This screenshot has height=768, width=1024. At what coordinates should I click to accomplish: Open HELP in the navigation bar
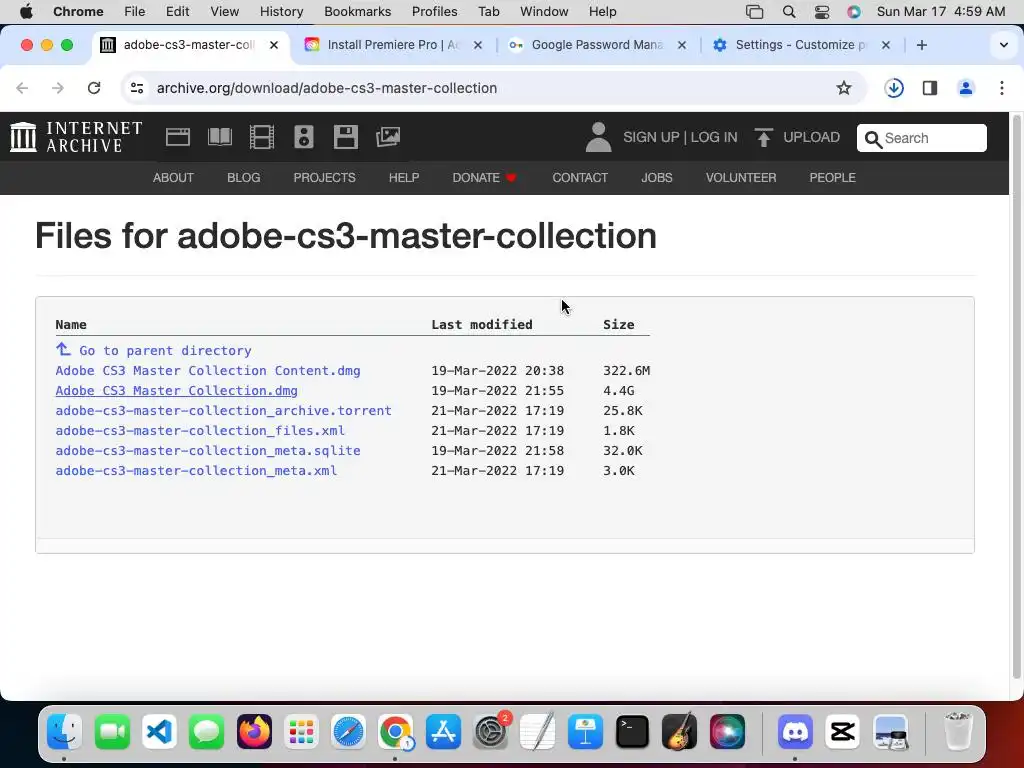point(404,178)
